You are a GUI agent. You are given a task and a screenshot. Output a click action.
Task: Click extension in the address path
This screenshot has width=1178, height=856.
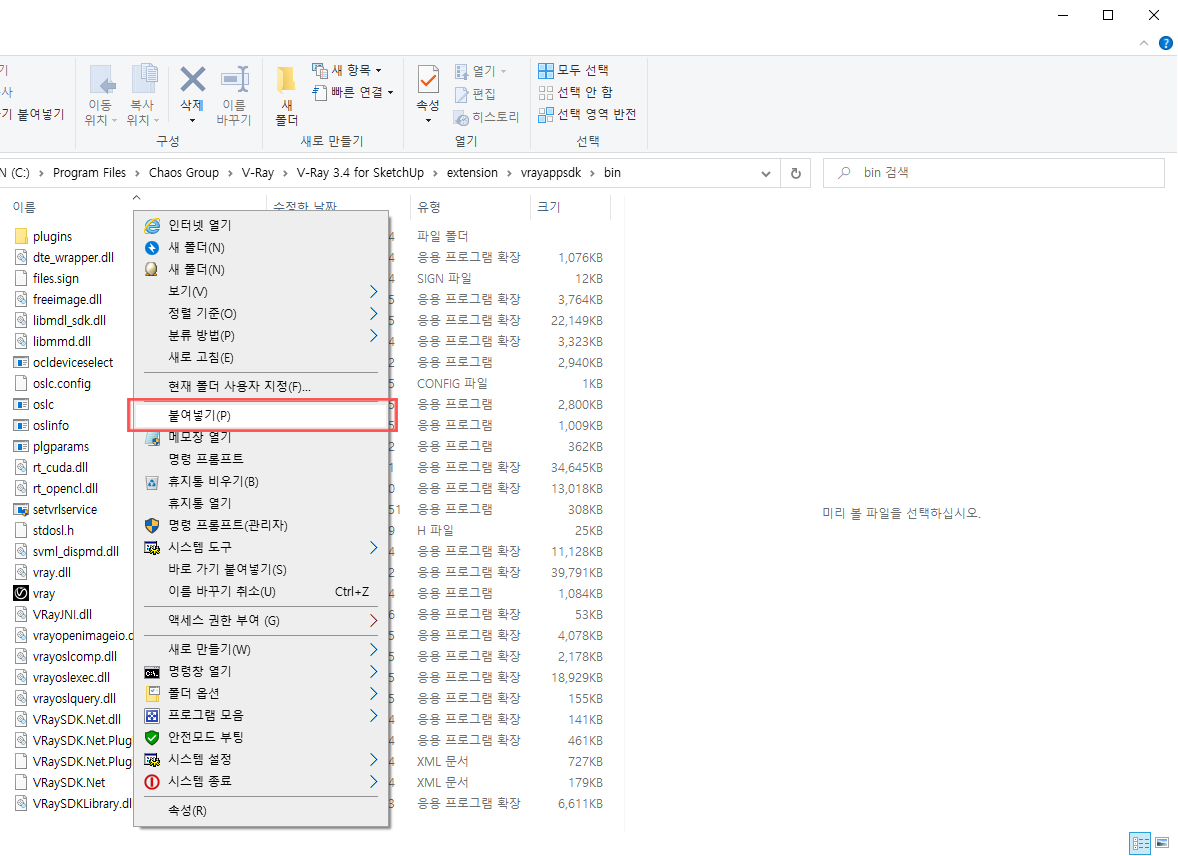point(472,173)
